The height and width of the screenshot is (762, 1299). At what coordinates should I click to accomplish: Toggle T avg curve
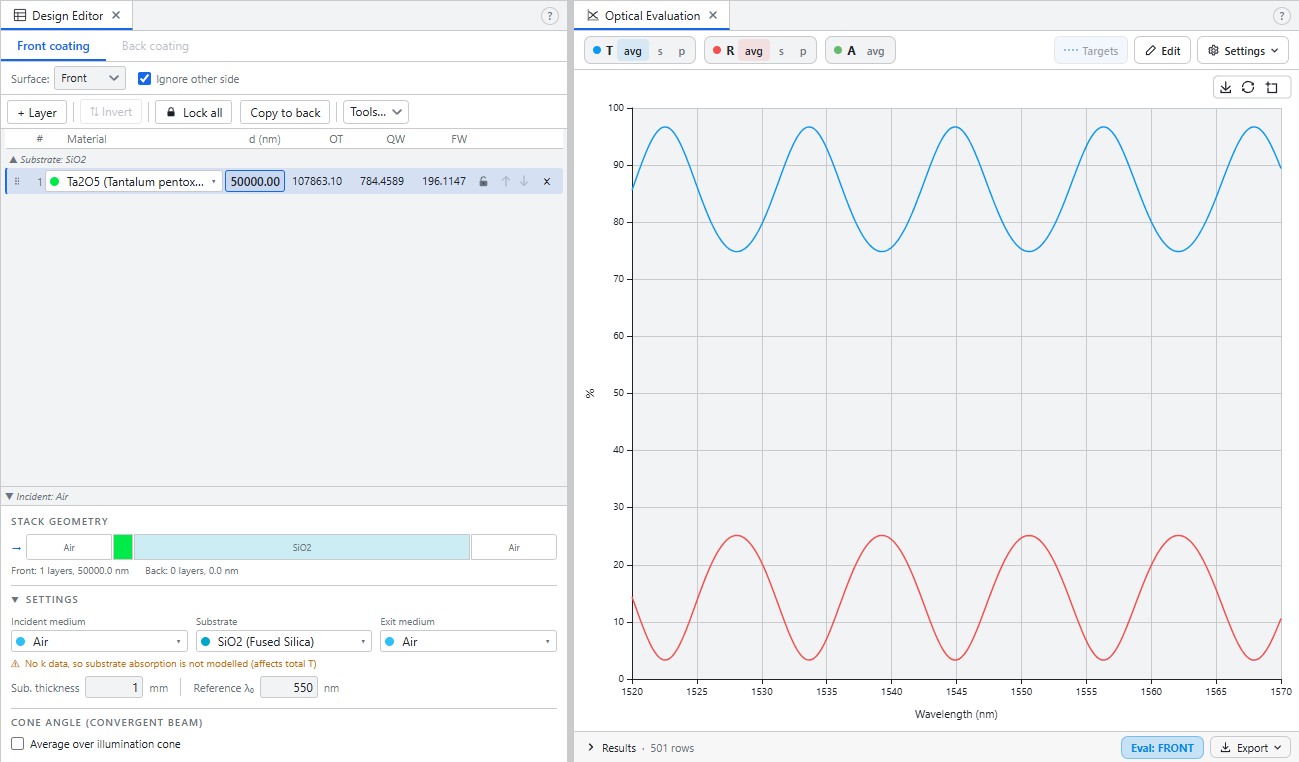coord(633,51)
